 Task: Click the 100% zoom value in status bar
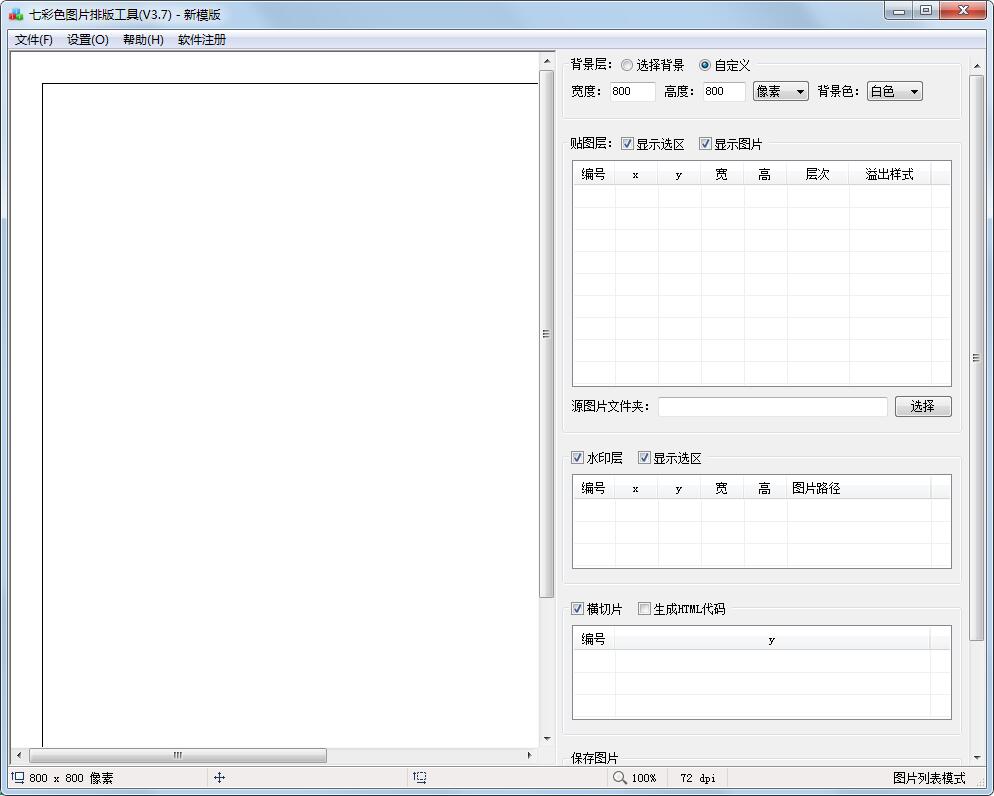[643, 778]
